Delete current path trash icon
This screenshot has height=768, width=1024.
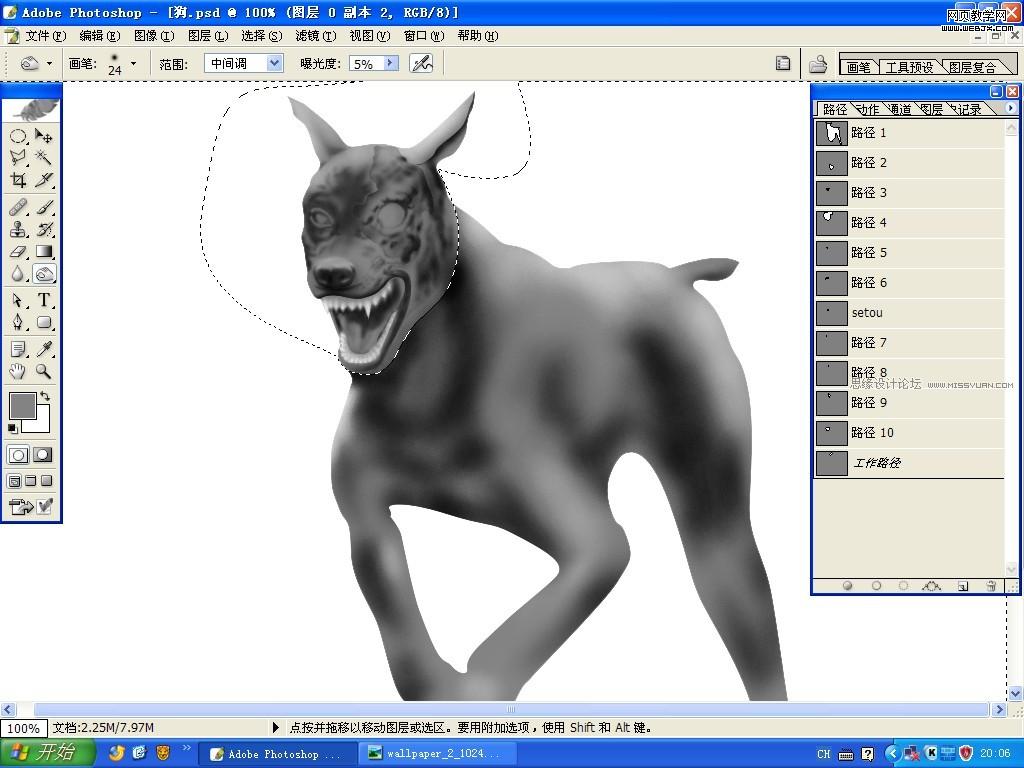coord(991,586)
